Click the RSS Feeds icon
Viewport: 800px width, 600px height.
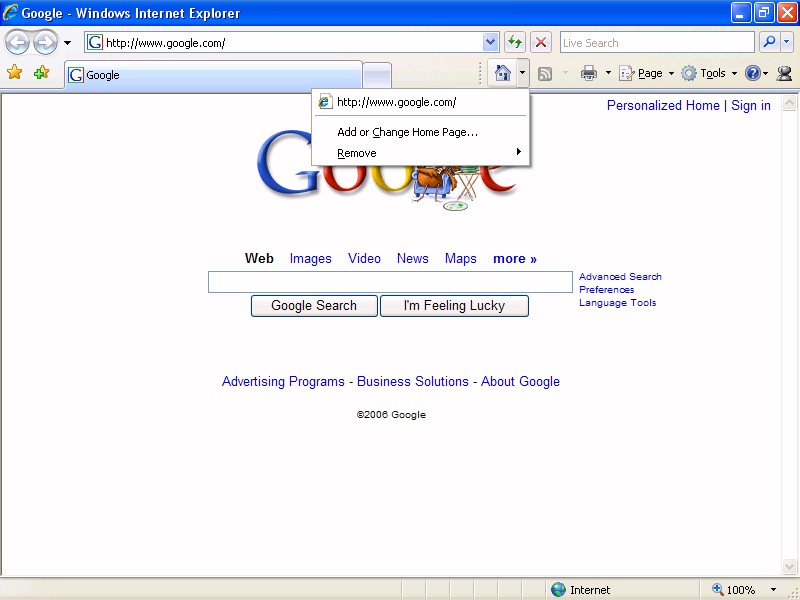coord(545,73)
